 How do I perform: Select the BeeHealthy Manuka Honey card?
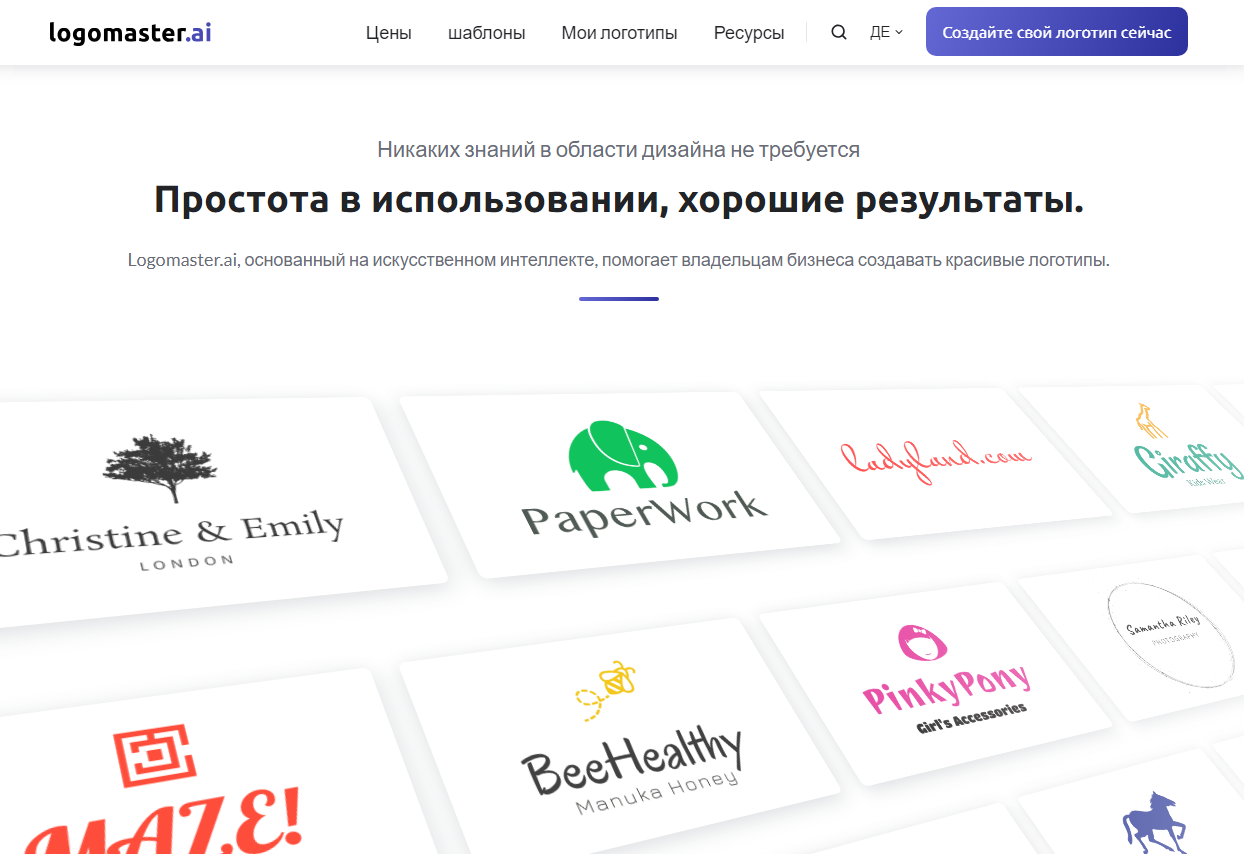click(620, 734)
